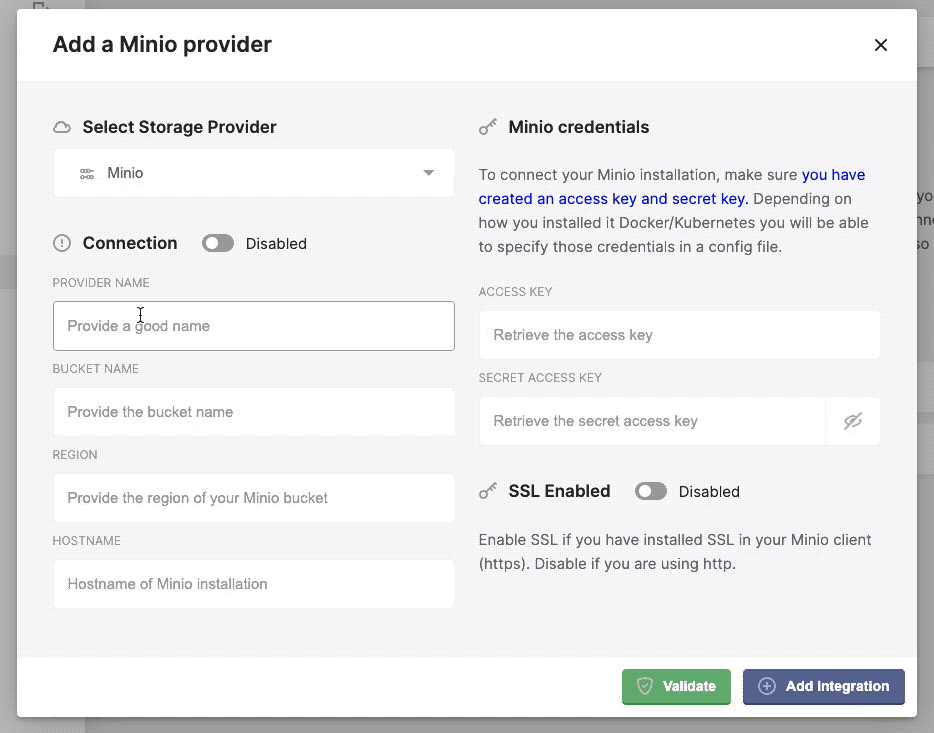
Task: Select the Hostname of Minio installation field
Action: pyautogui.click(x=253, y=584)
